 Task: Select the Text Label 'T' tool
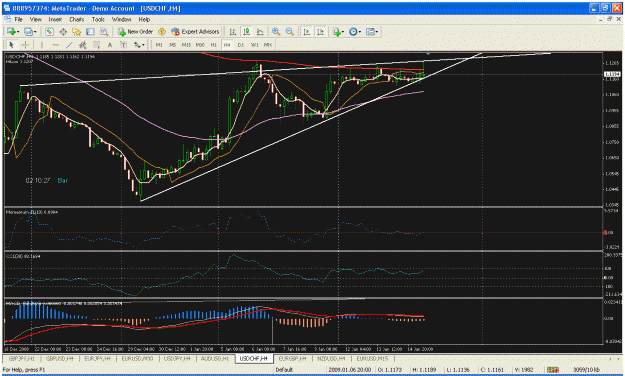tap(124, 45)
